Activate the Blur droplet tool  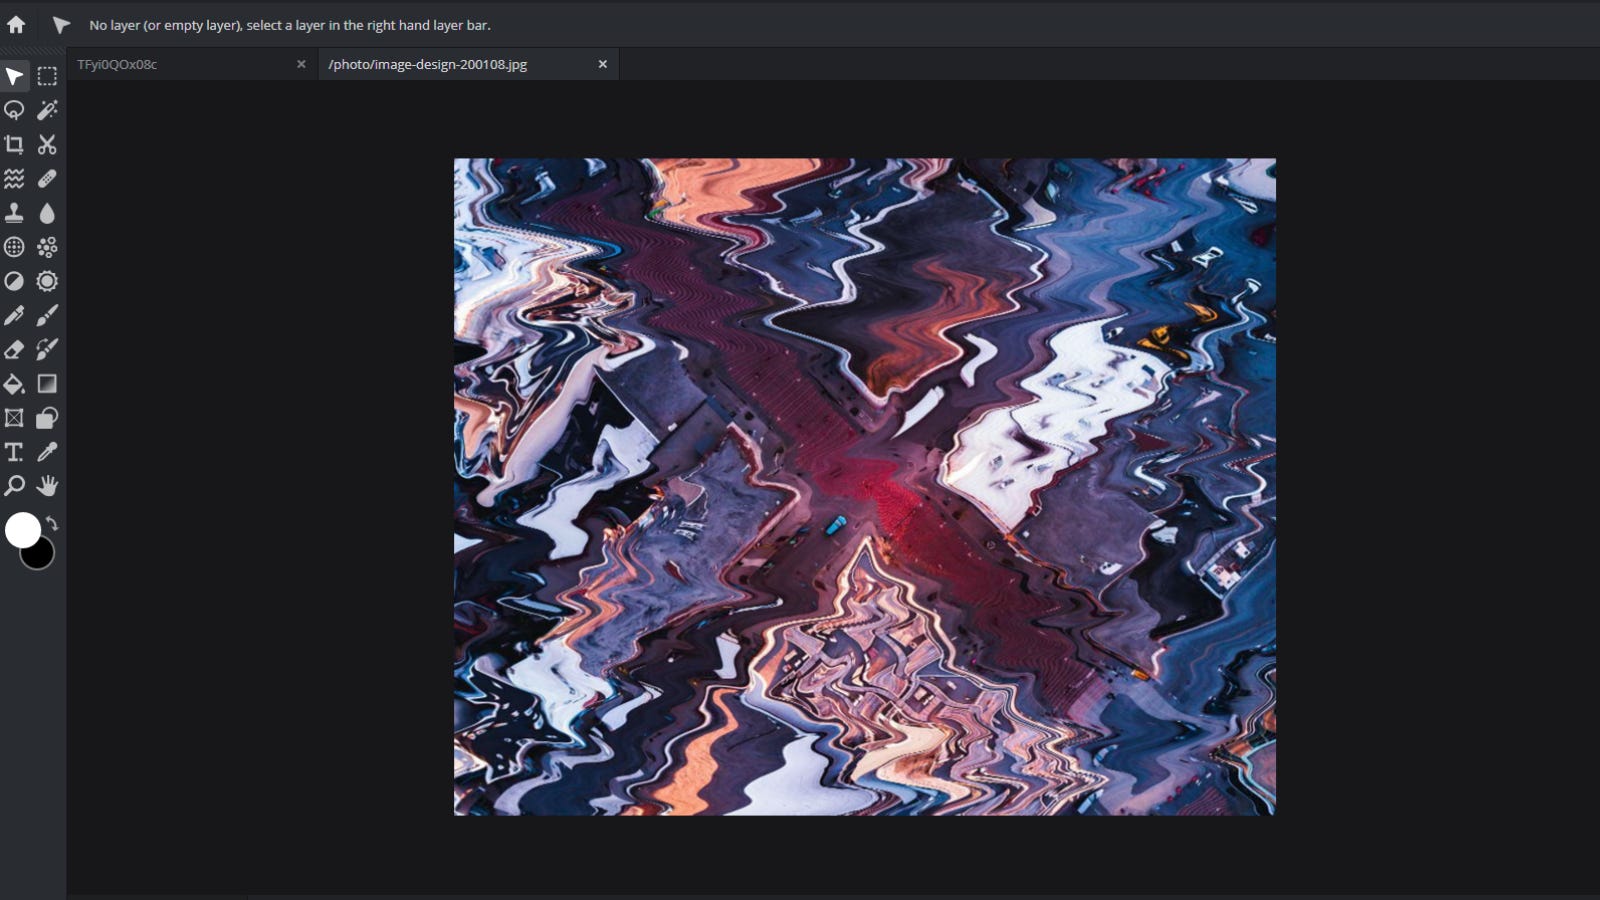click(47, 213)
